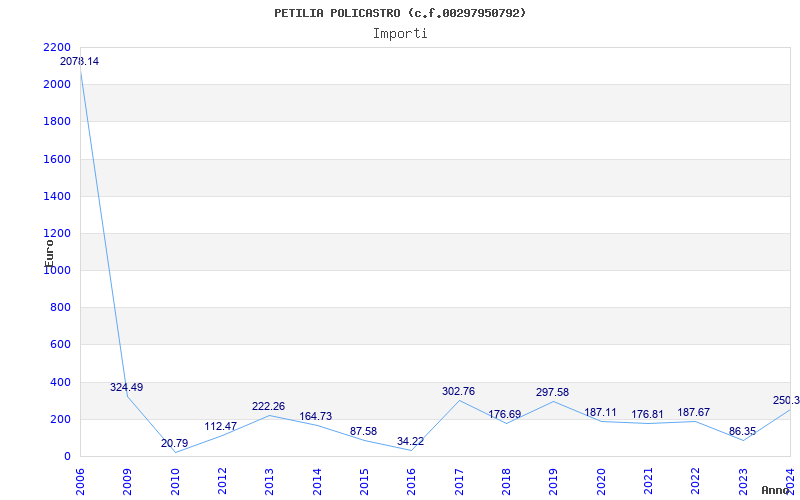Click the y-axis tick 2200
This screenshot has height=500, width=800.
57,47
